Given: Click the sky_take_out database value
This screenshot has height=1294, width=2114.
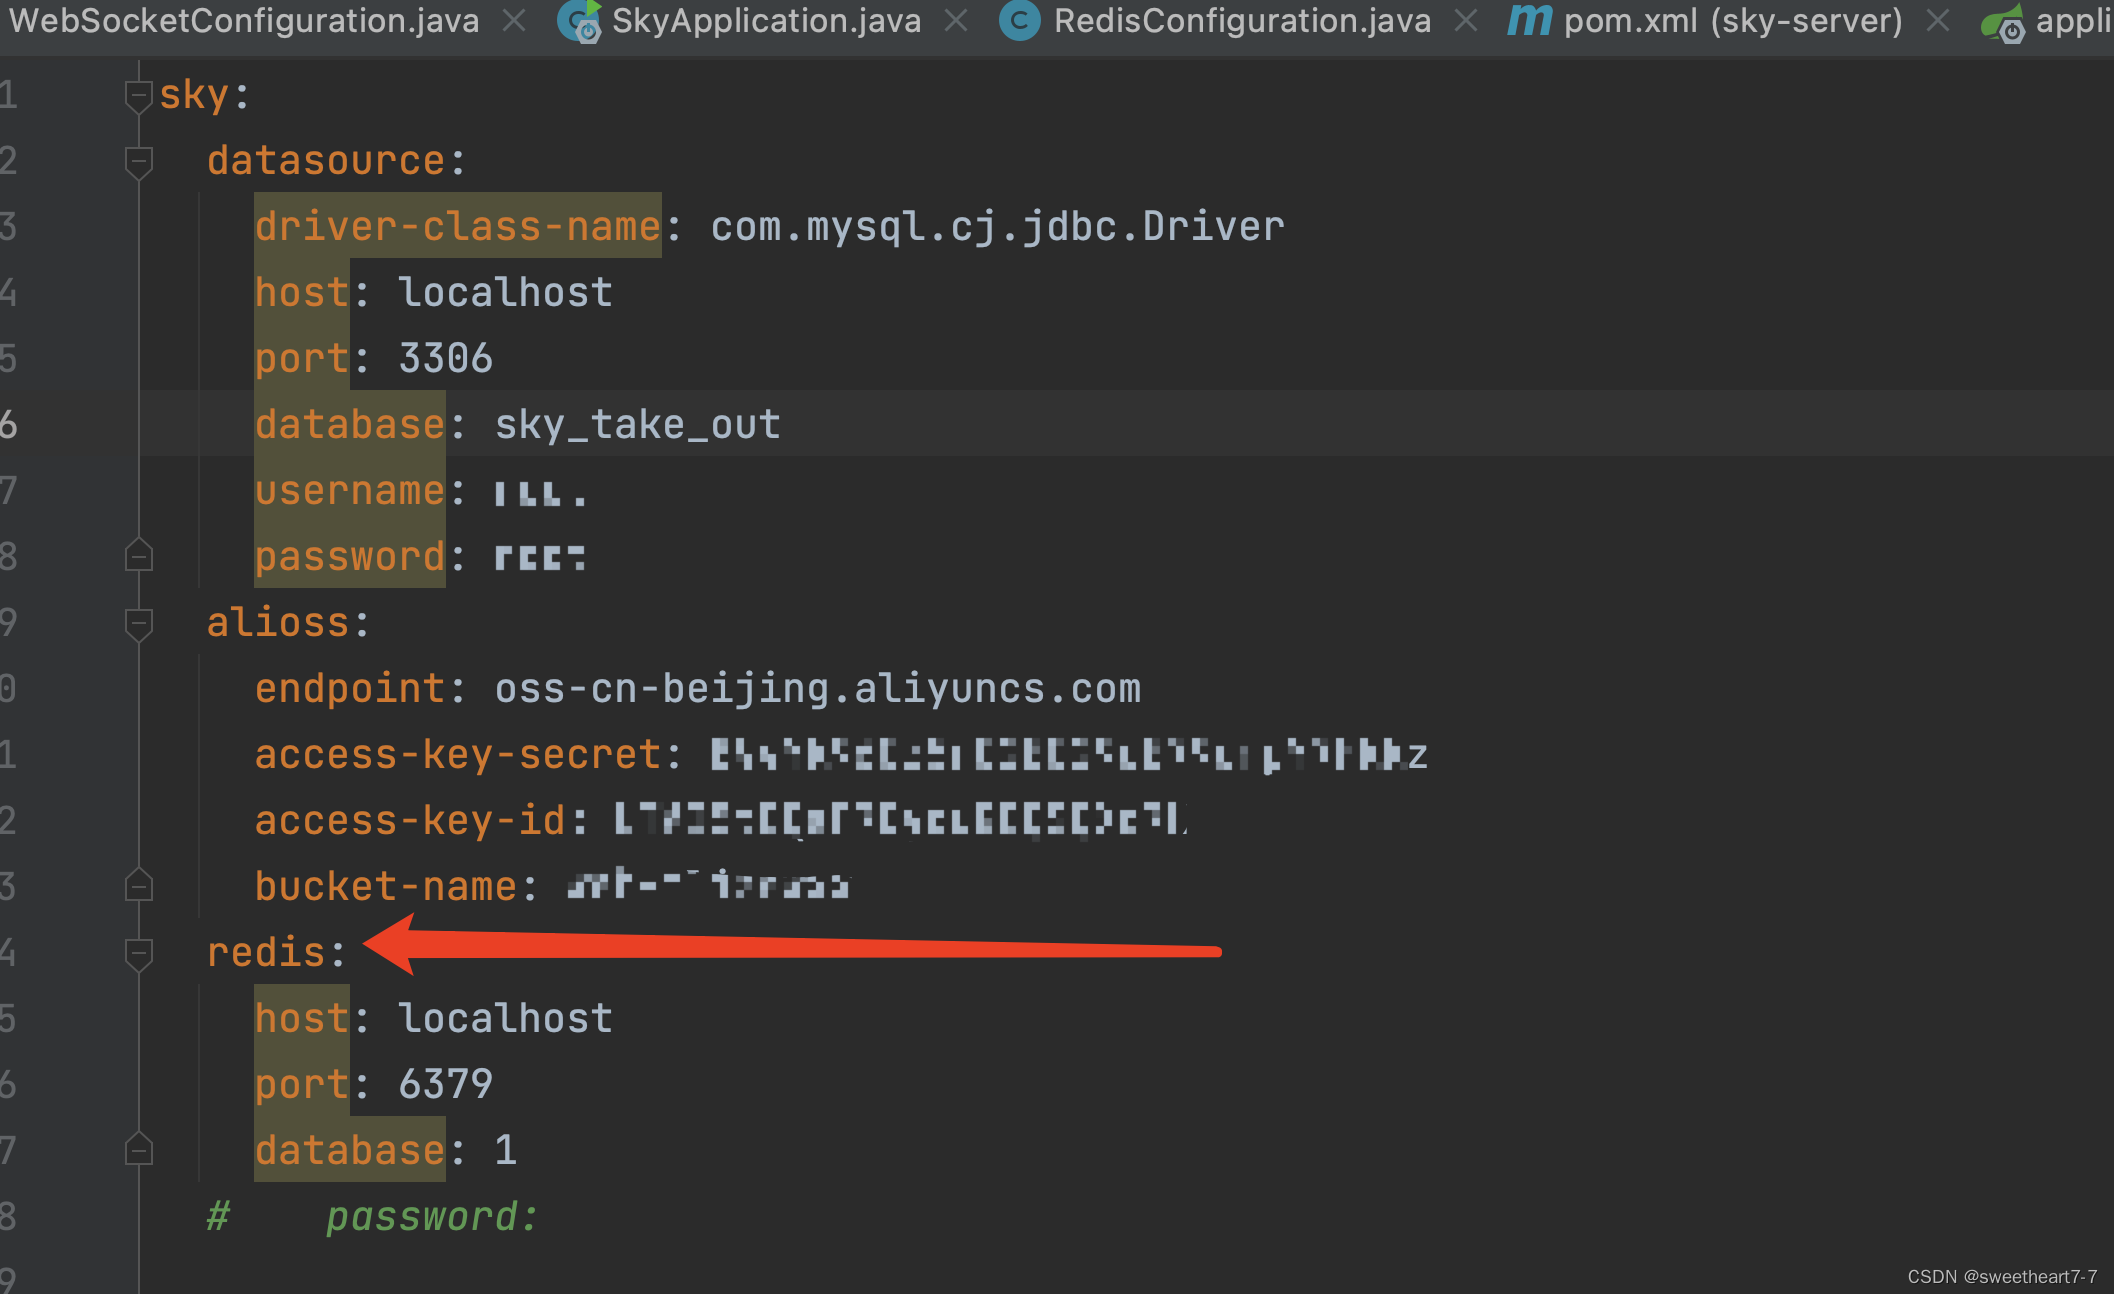Looking at the screenshot, I should point(637,425).
